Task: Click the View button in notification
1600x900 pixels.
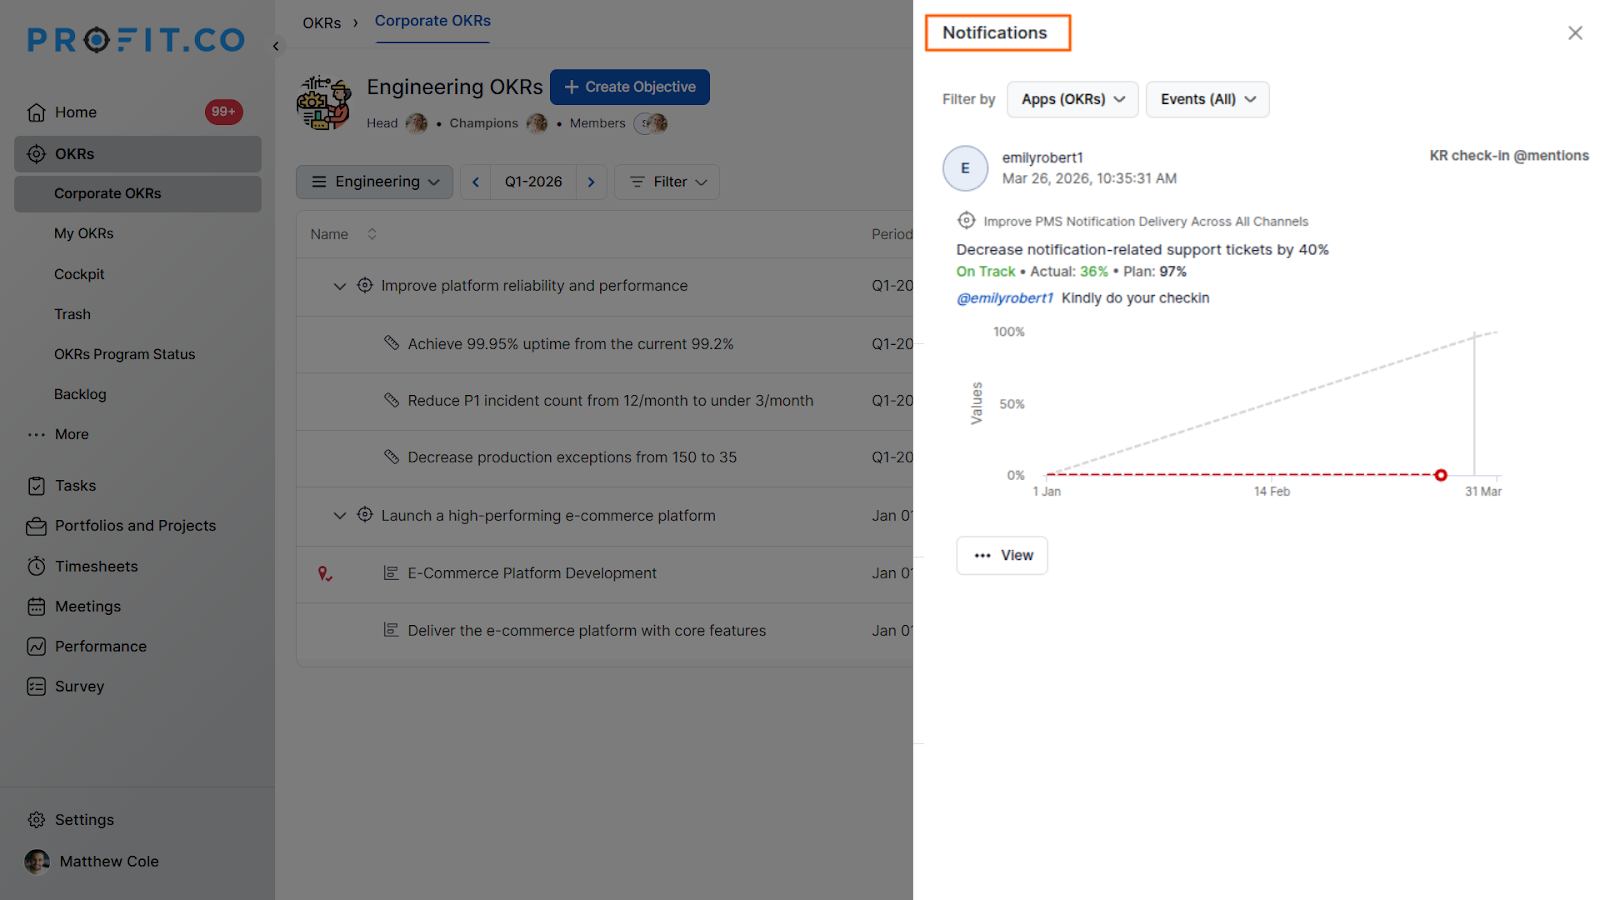Action: [1002, 555]
